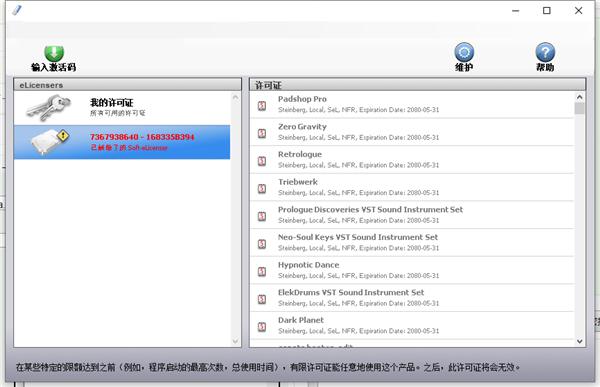
Task: Select the Soft-eLicenser with warning icon
Action: coord(50,142)
